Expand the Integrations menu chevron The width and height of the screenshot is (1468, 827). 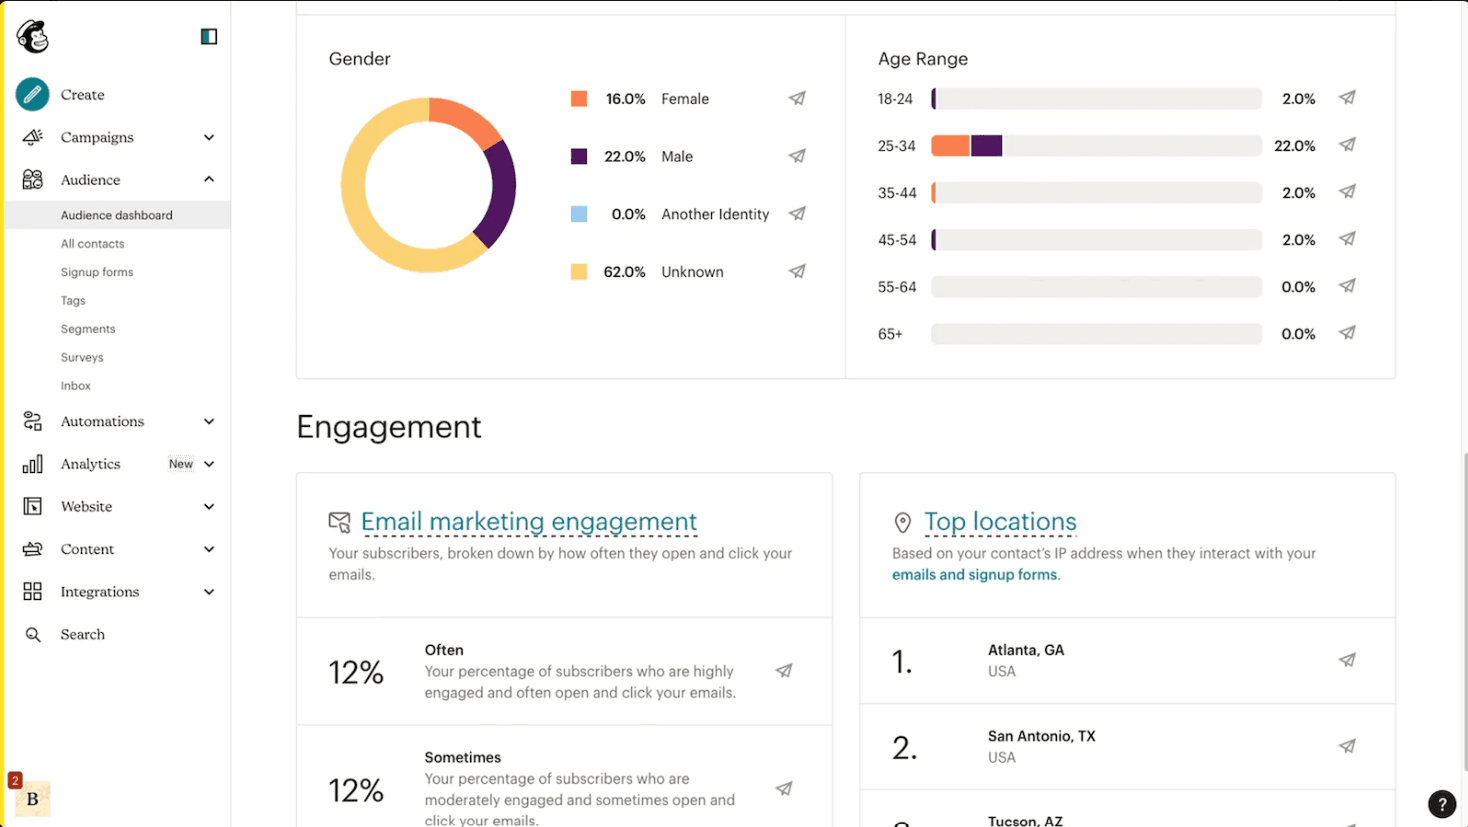click(209, 592)
